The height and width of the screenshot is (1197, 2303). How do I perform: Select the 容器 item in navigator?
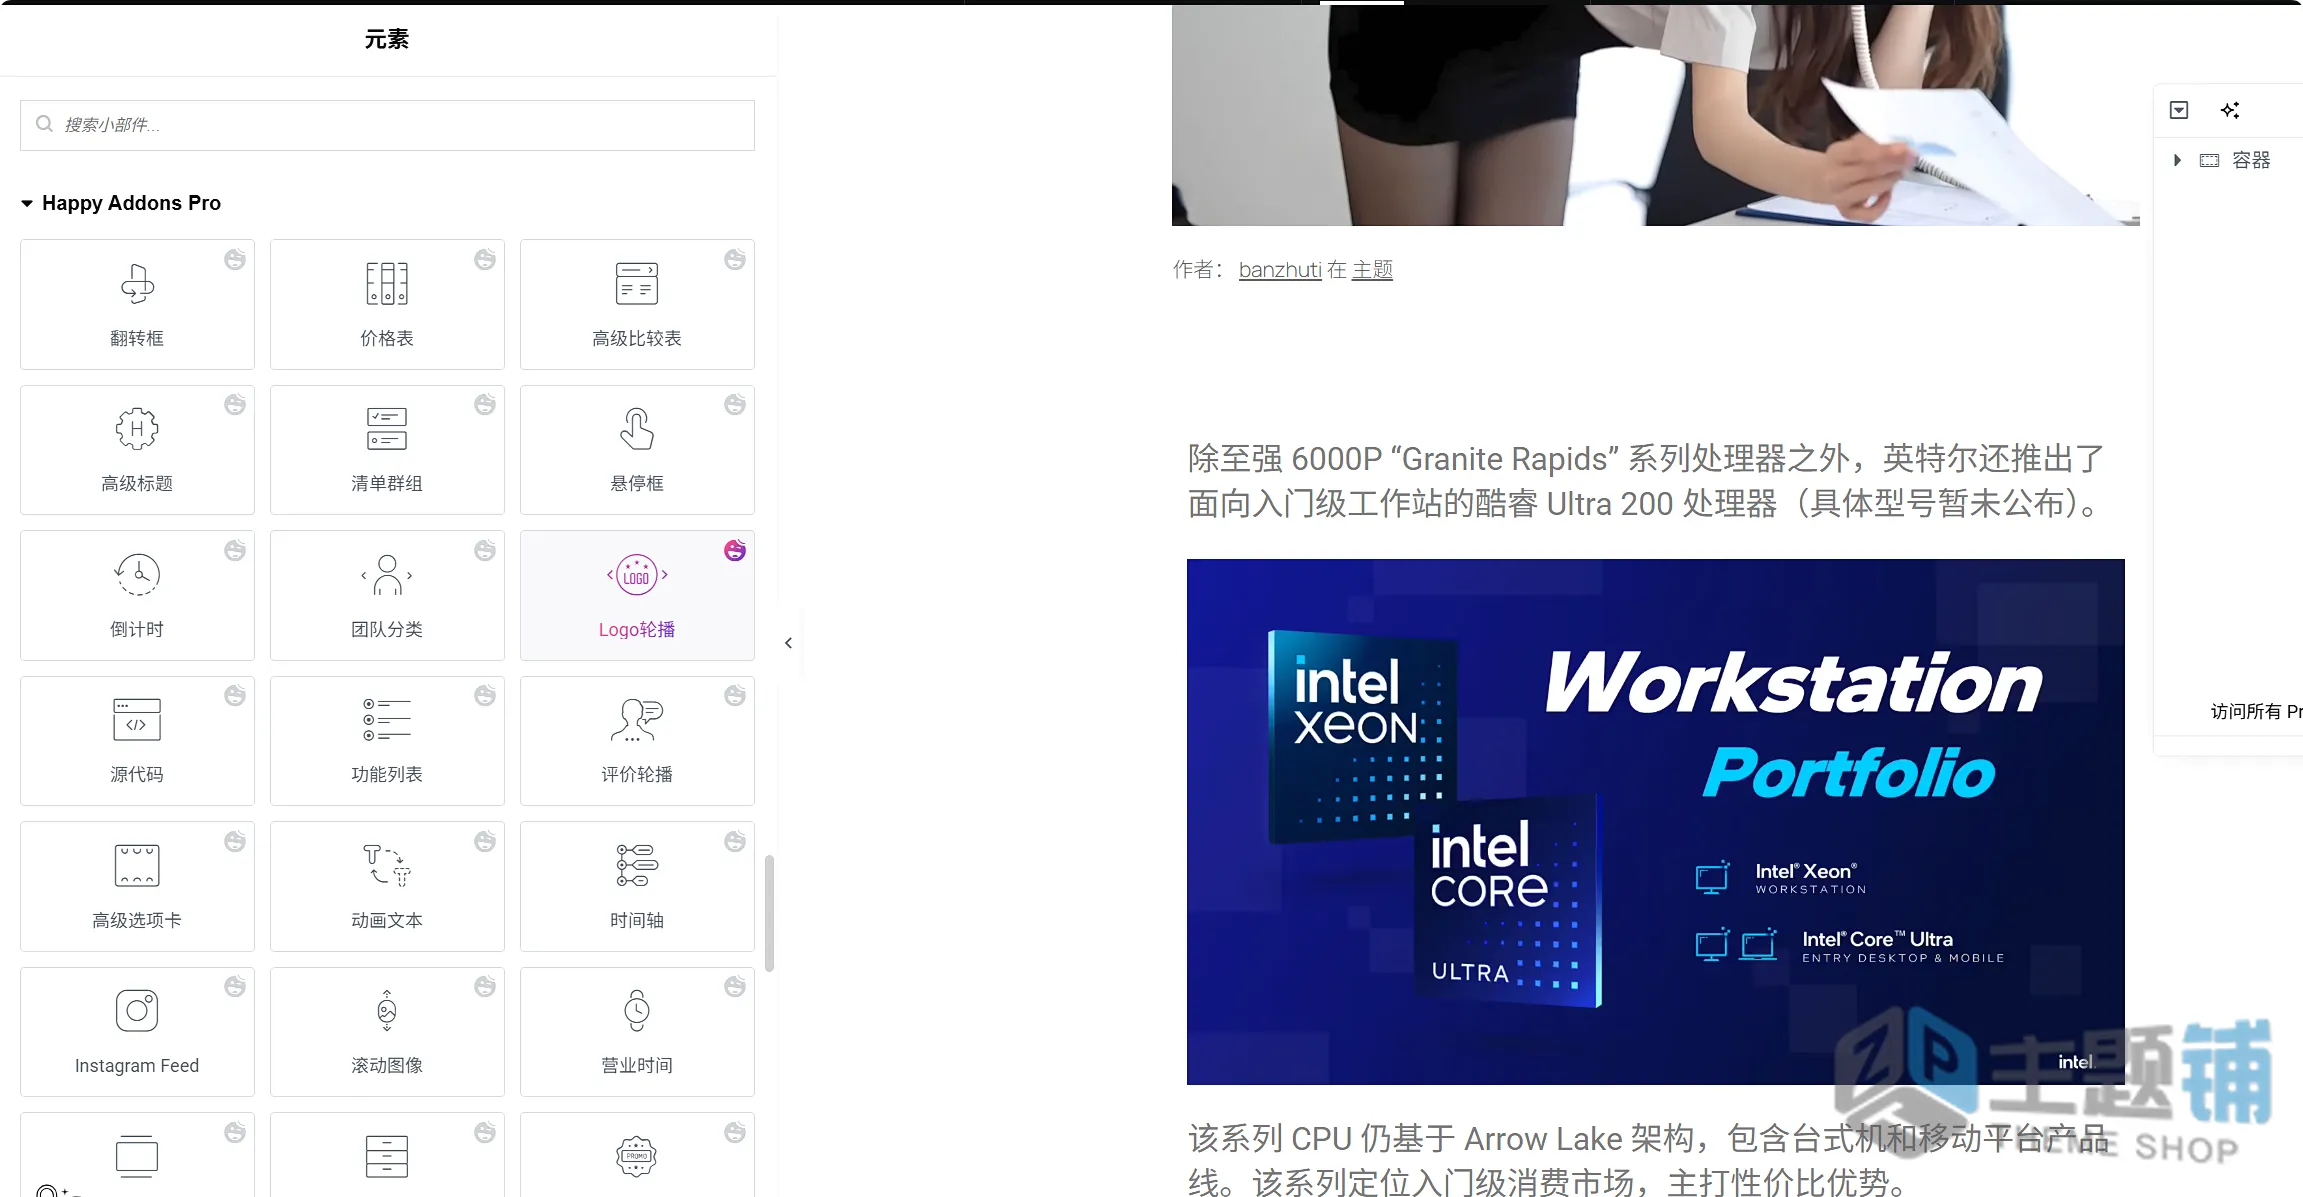[x=2250, y=160]
